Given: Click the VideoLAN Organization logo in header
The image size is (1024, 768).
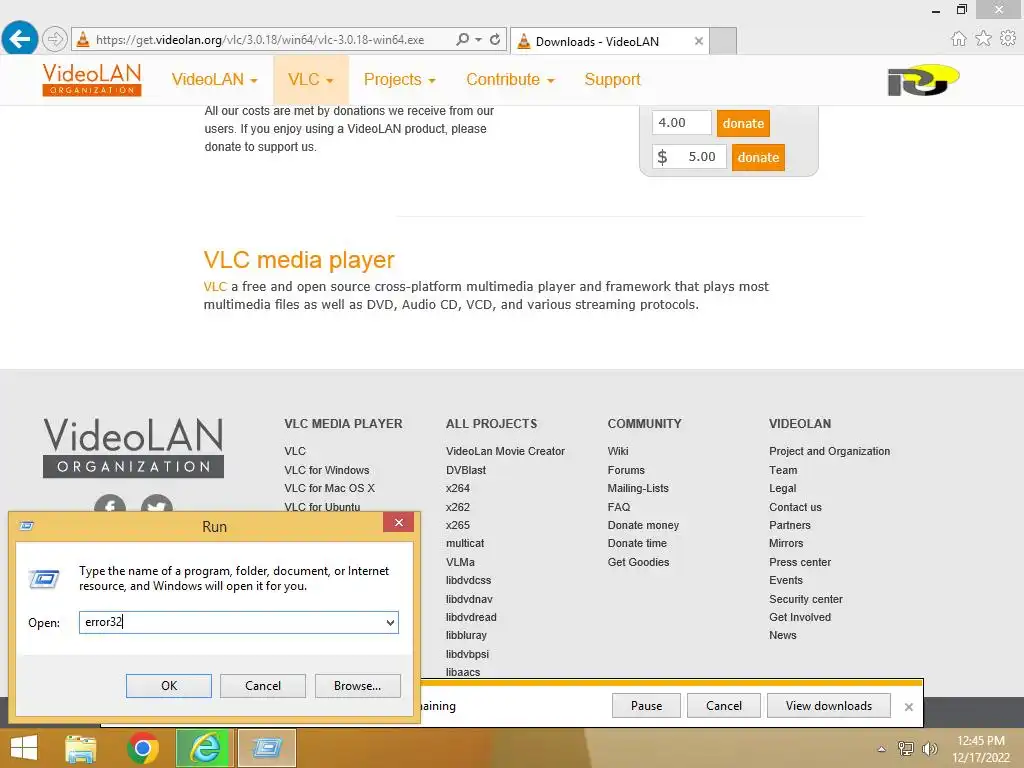Looking at the screenshot, I should (x=91, y=80).
